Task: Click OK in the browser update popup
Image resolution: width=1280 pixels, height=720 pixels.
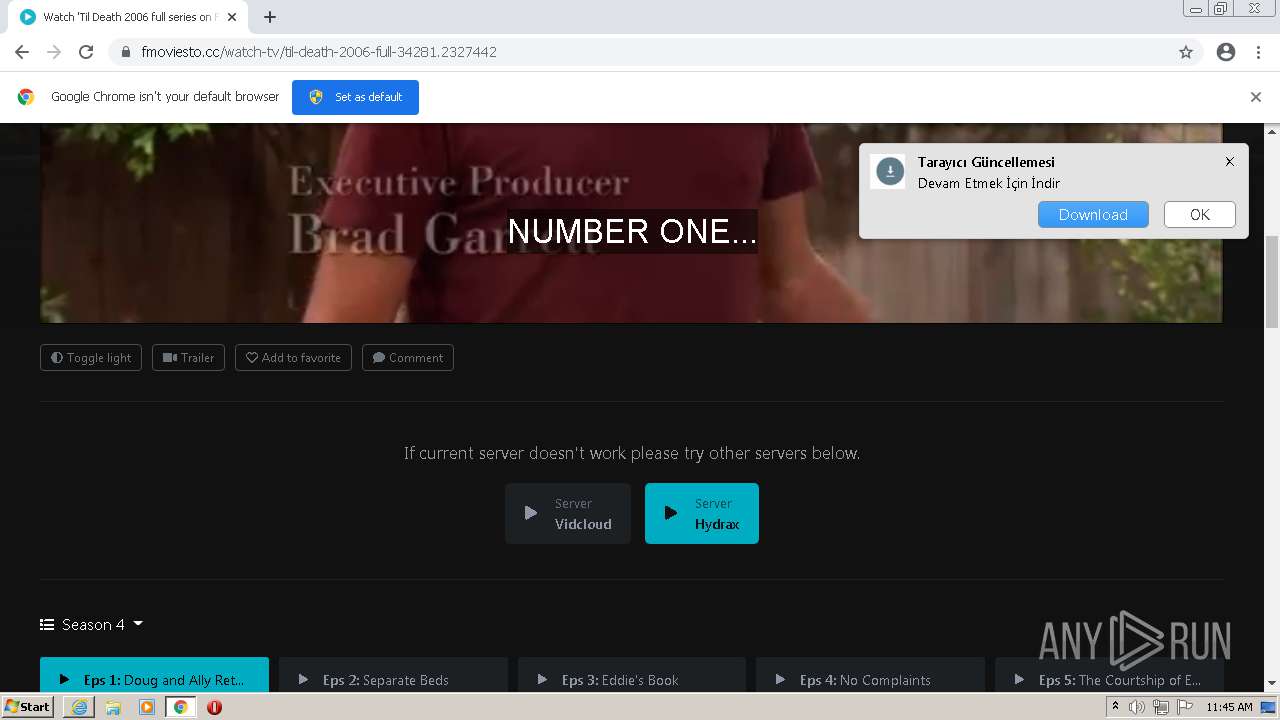Action: (x=1200, y=215)
